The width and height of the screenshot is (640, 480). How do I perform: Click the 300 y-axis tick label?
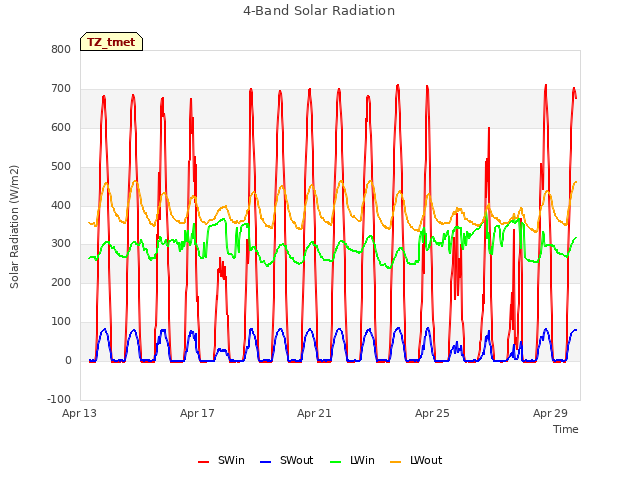pos(61,244)
